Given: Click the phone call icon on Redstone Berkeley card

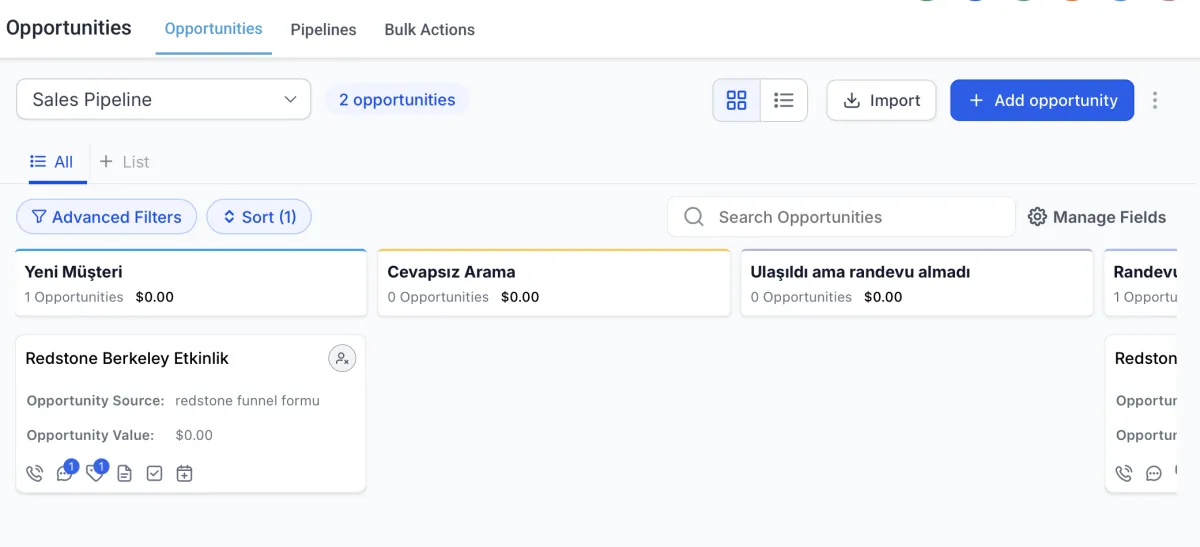Looking at the screenshot, I should coord(35,473).
